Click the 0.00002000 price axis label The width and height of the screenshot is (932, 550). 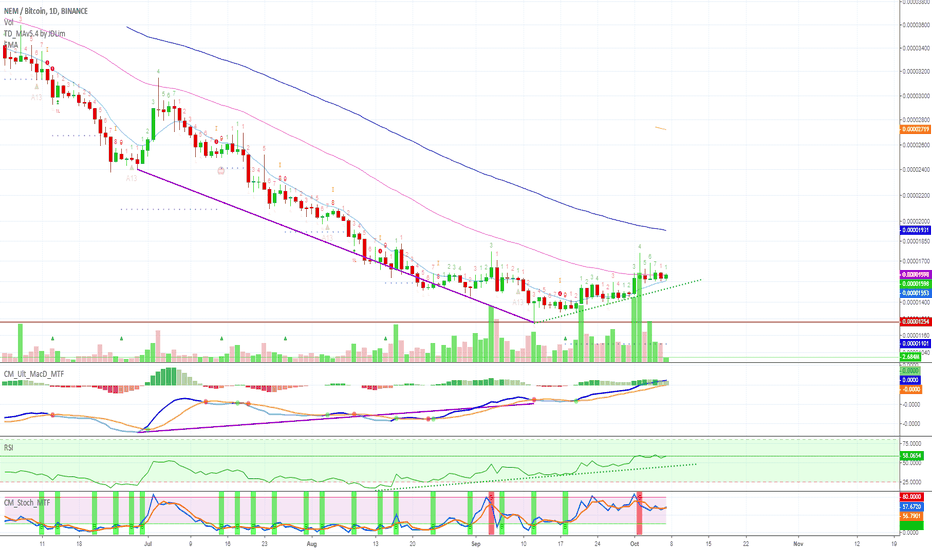tap(915, 221)
